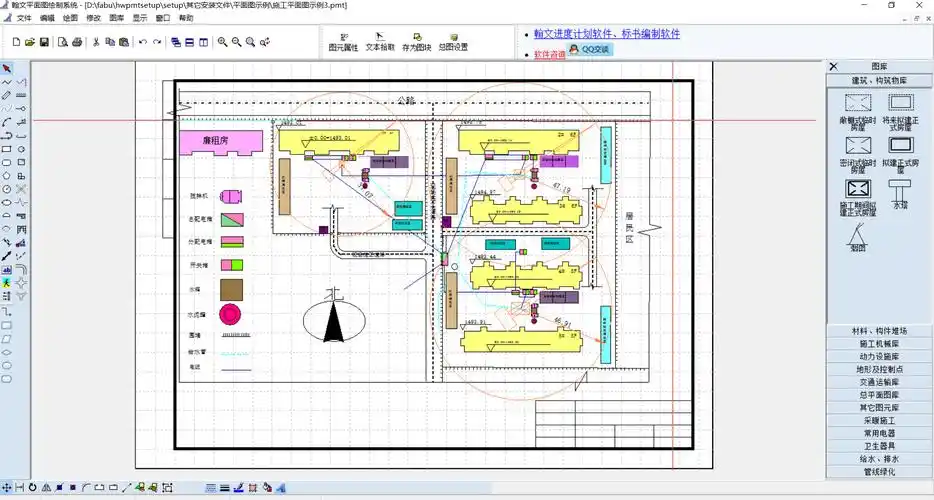
Task: Close the 图库 library panel
Action: [832, 67]
